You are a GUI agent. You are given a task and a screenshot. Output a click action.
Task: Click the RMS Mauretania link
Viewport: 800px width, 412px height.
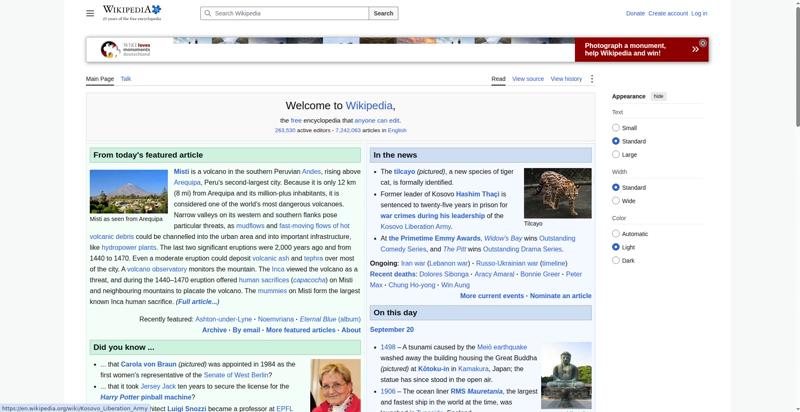pyautogui.click(x=477, y=391)
